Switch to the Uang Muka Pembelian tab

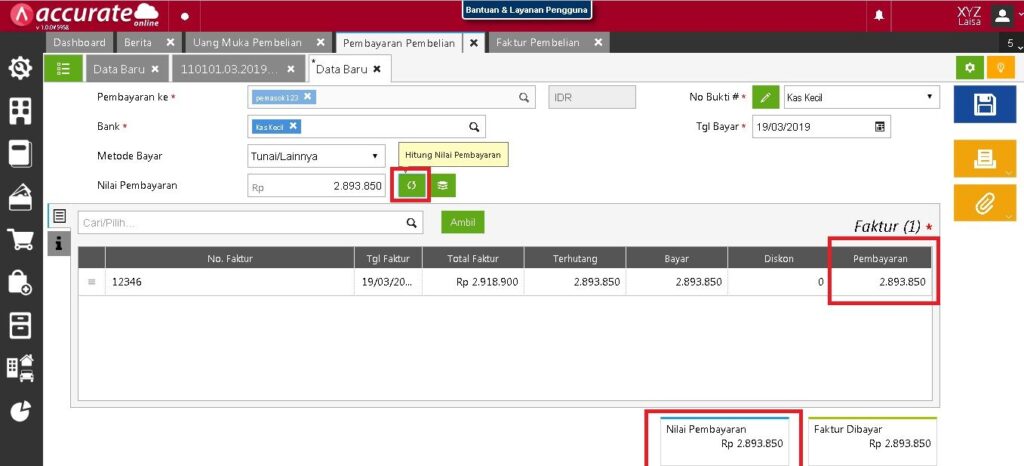(x=248, y=42)
